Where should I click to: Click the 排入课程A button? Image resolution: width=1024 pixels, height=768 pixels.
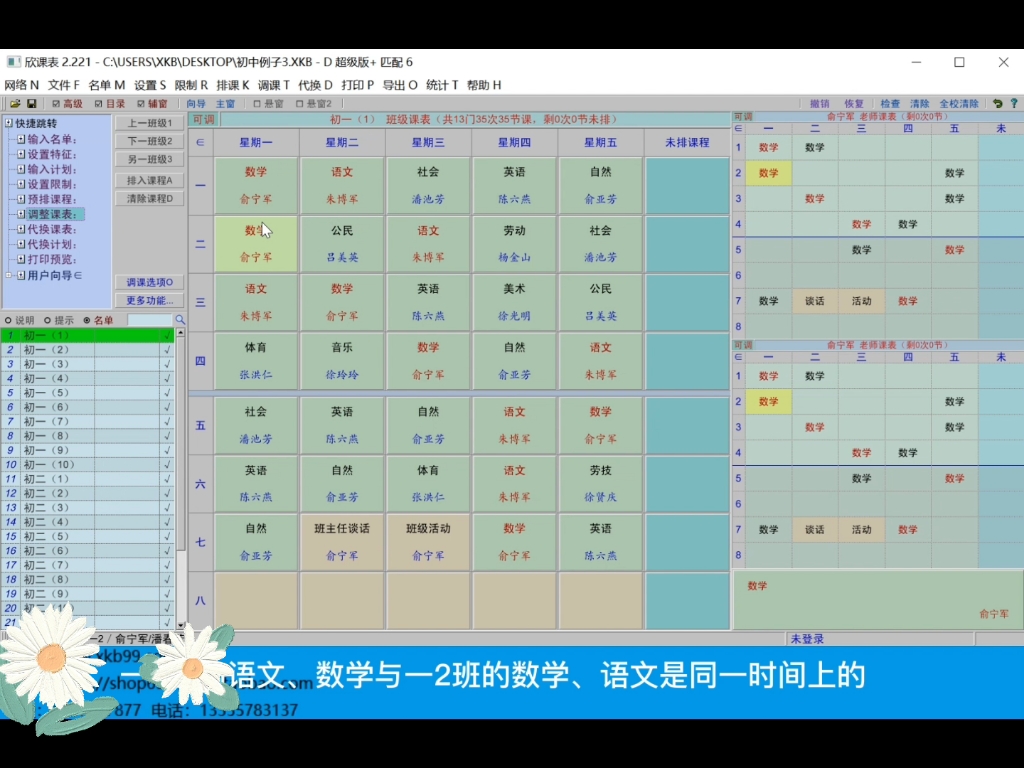pyautogui.click(x=149, y=180)
